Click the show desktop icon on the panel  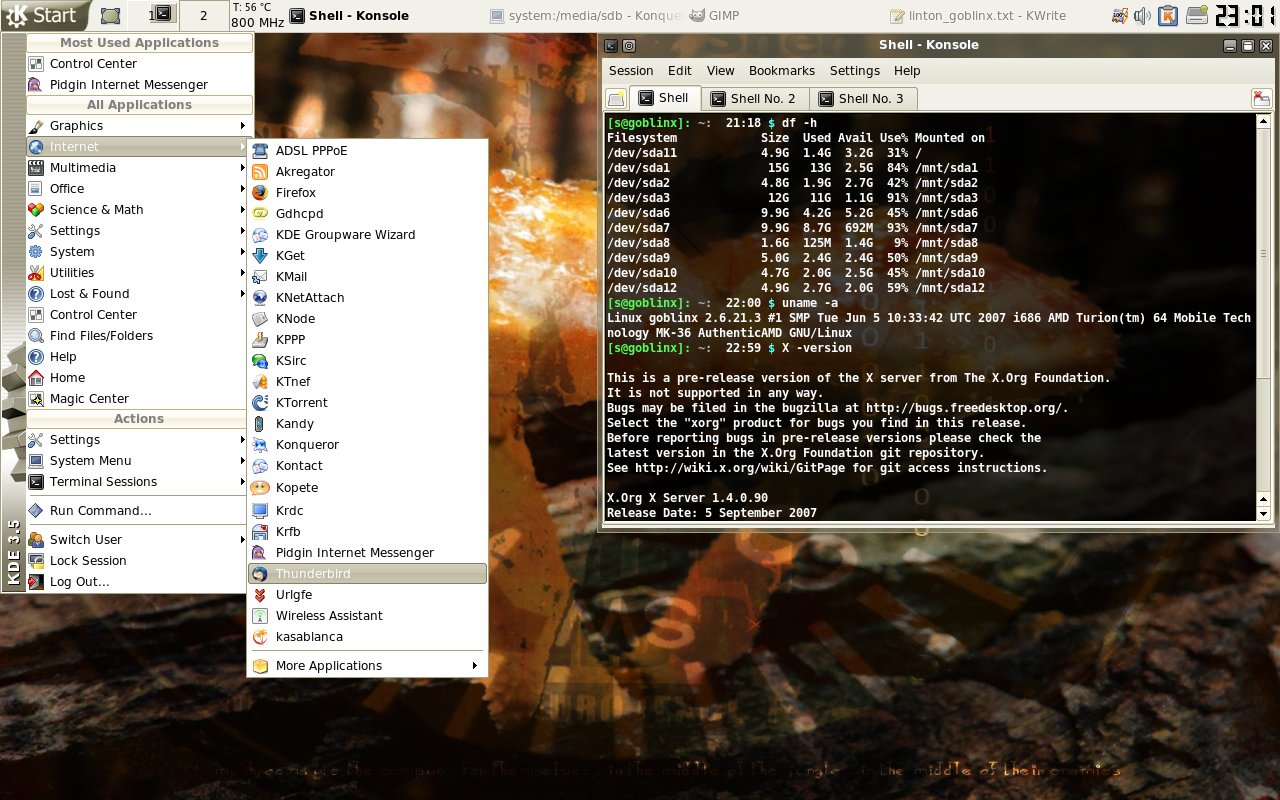point(111,16)
